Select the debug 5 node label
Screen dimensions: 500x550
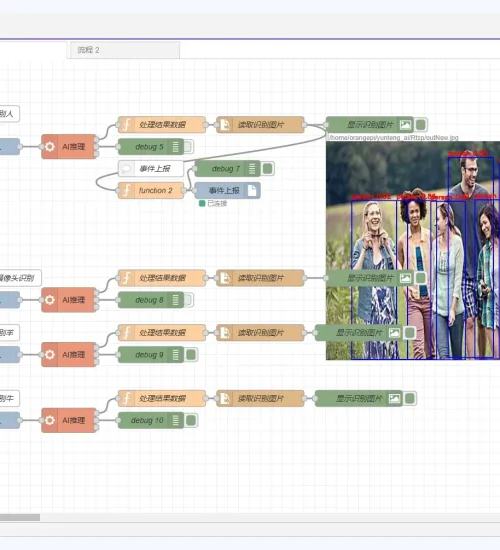[x=149, y=147]
